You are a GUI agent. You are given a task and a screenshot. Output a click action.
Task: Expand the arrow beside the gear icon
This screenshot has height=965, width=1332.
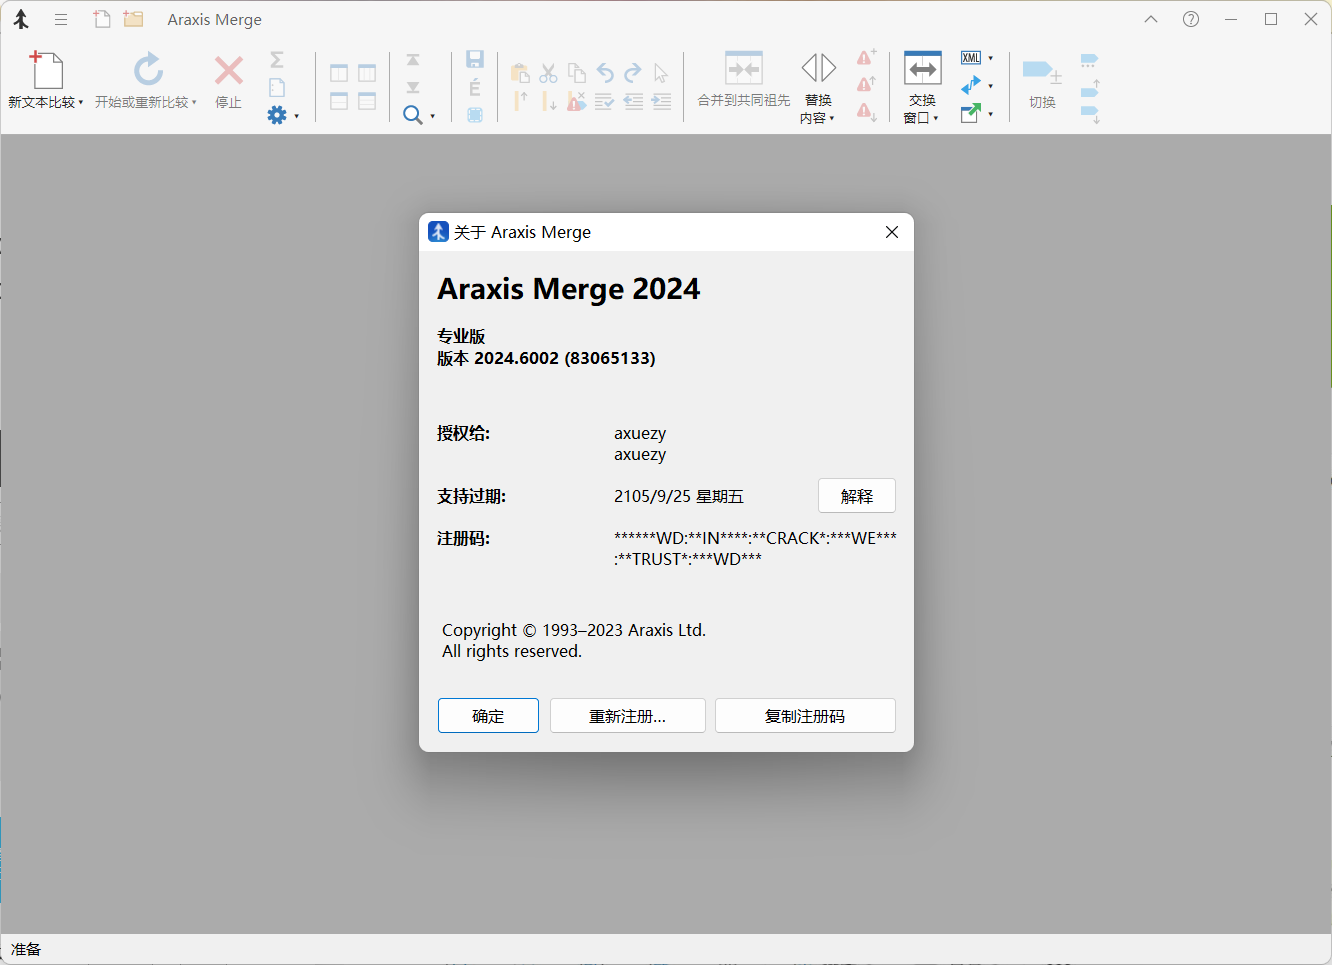pos(297,116)
